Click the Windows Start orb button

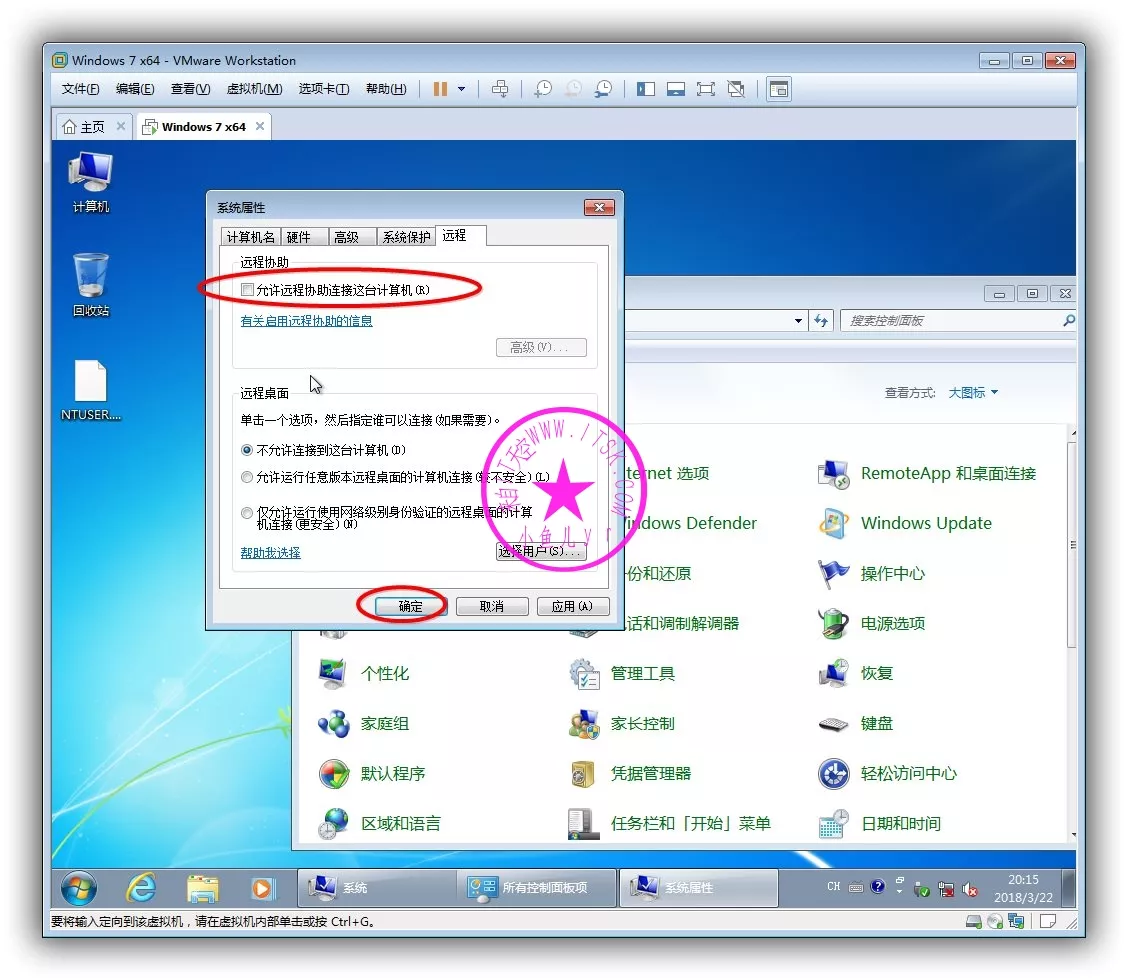click(79, 887)
